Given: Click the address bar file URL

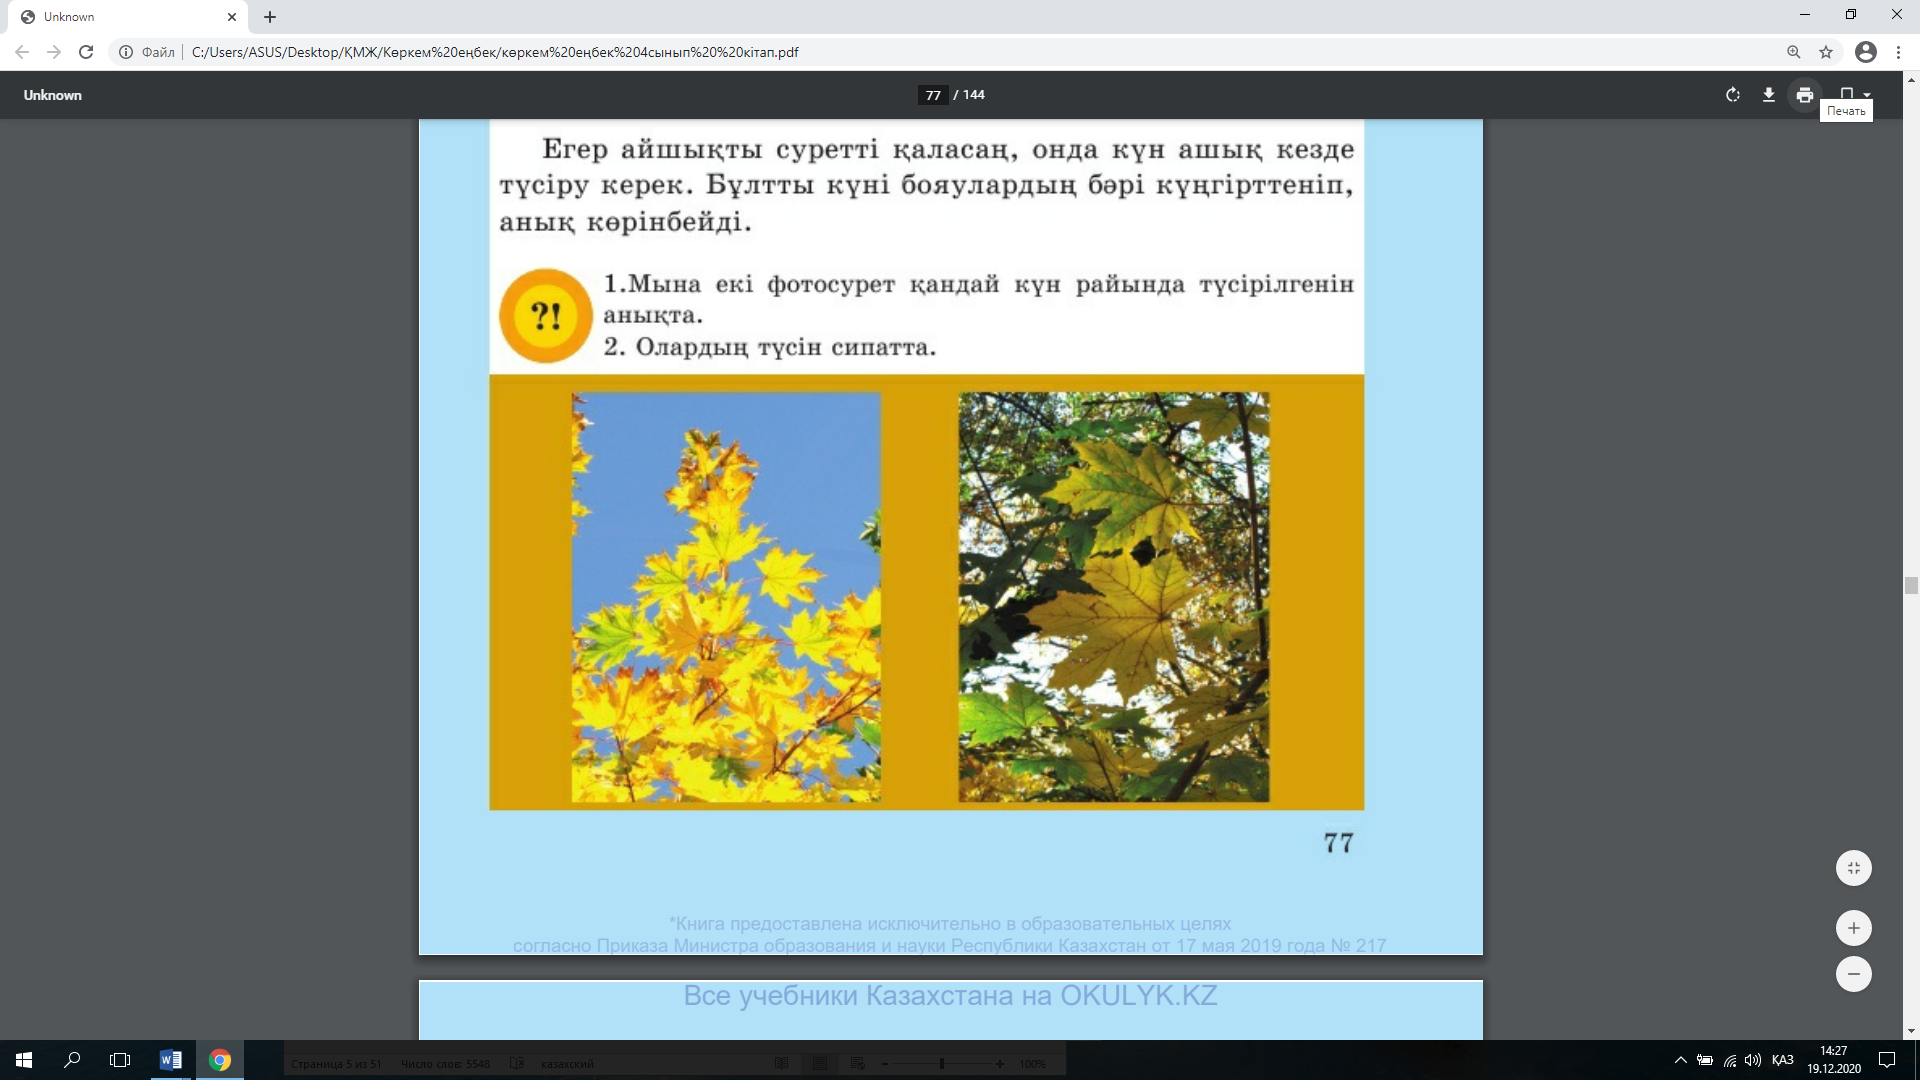Looking at the screenshot, I should [495, 52].
